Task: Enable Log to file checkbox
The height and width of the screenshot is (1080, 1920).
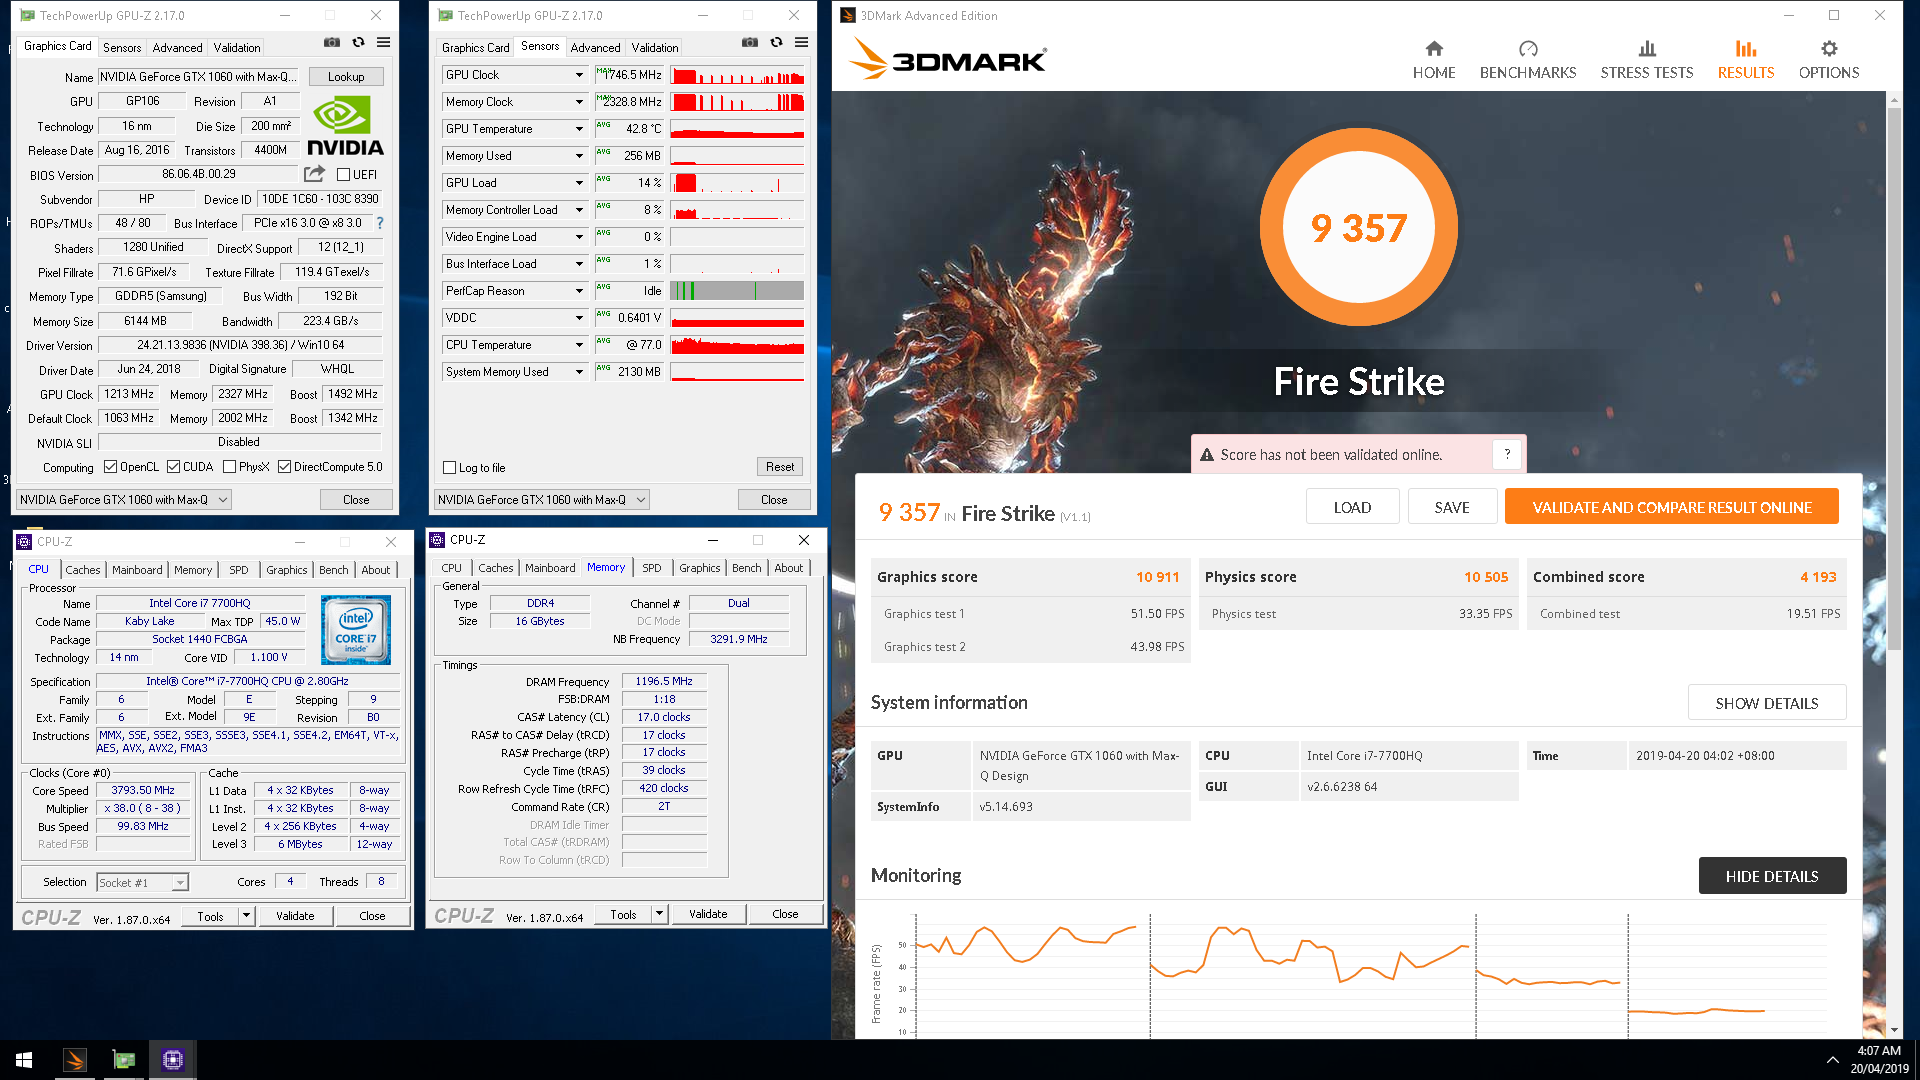Action: pyautogui.click(x=450, y=468)
